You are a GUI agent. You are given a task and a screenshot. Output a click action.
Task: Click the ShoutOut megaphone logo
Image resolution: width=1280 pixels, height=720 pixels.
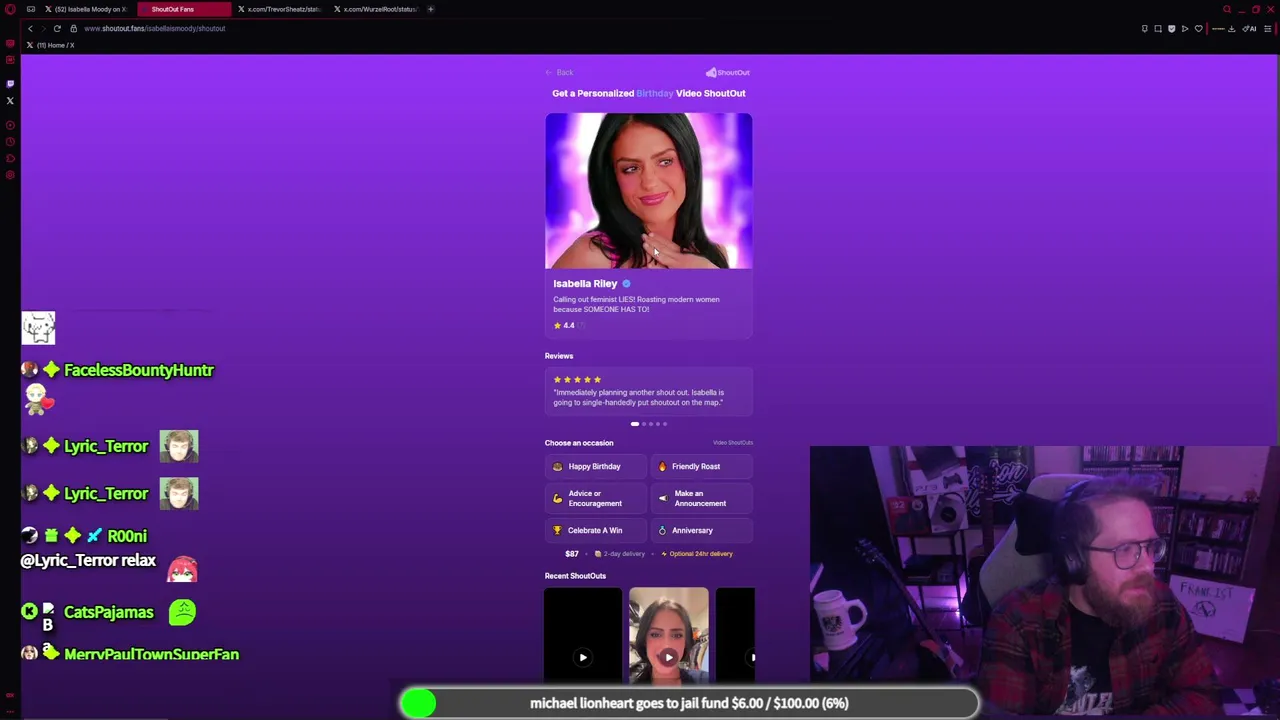pos(727,72)
